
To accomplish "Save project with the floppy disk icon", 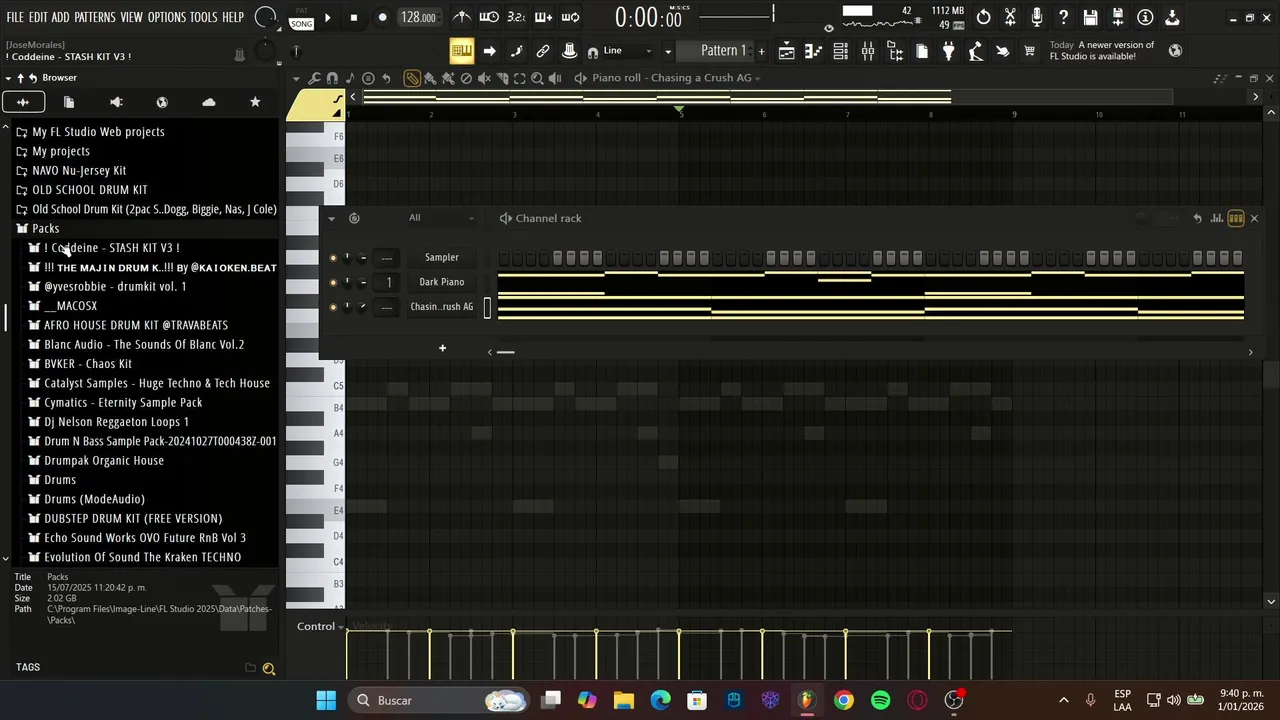I will click(1091, 17).
